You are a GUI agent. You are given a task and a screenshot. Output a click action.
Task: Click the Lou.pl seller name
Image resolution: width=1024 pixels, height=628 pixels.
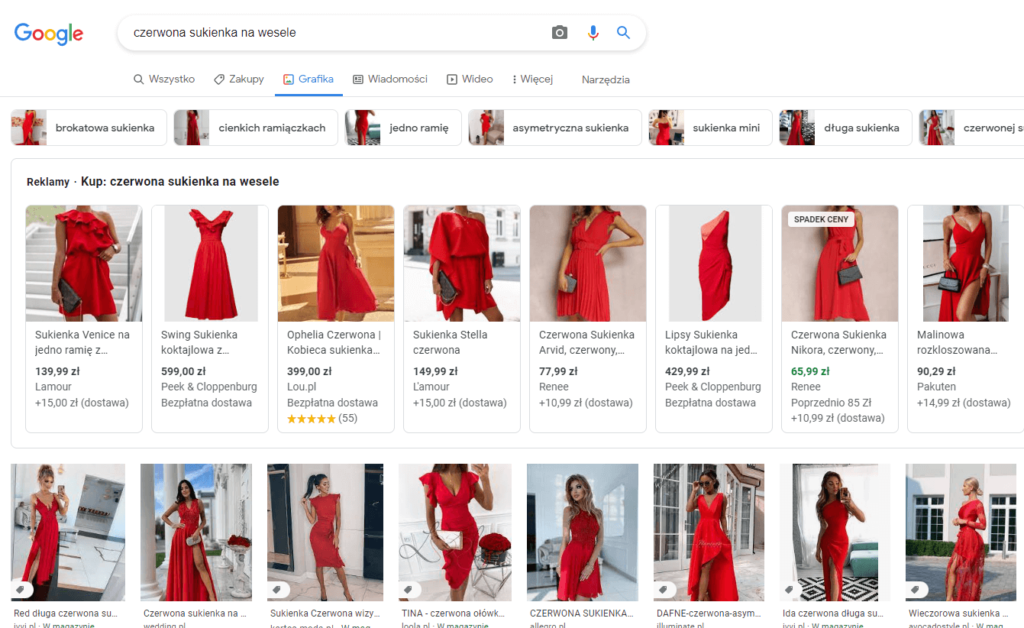(x=302, y=386)
